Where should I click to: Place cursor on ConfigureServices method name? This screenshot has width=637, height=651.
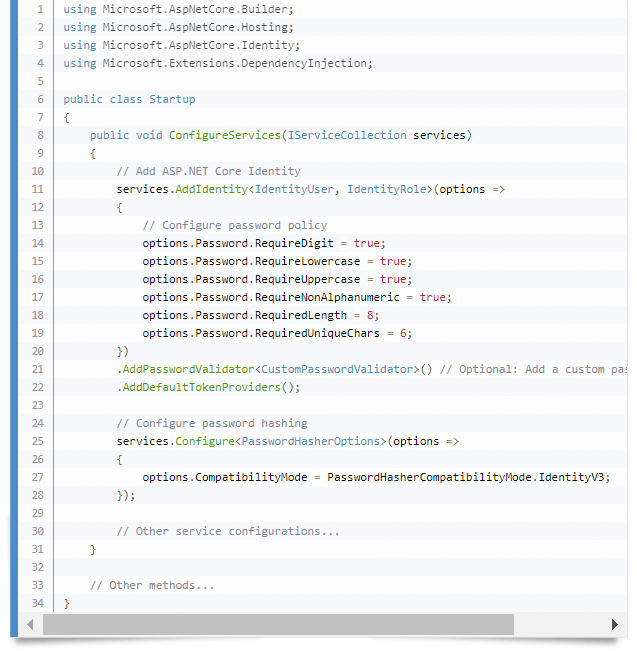pos(225,135)
